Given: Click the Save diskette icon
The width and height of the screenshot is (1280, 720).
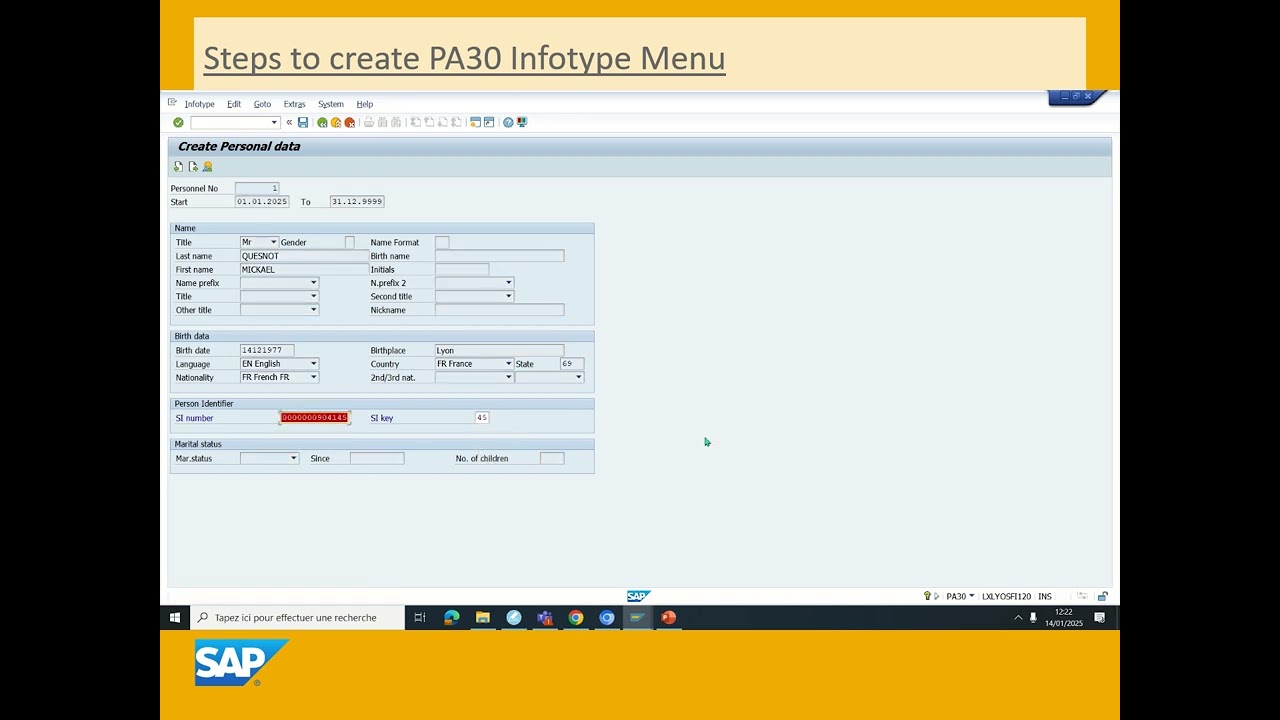Looking at the screenshot, I should point(303,122).
